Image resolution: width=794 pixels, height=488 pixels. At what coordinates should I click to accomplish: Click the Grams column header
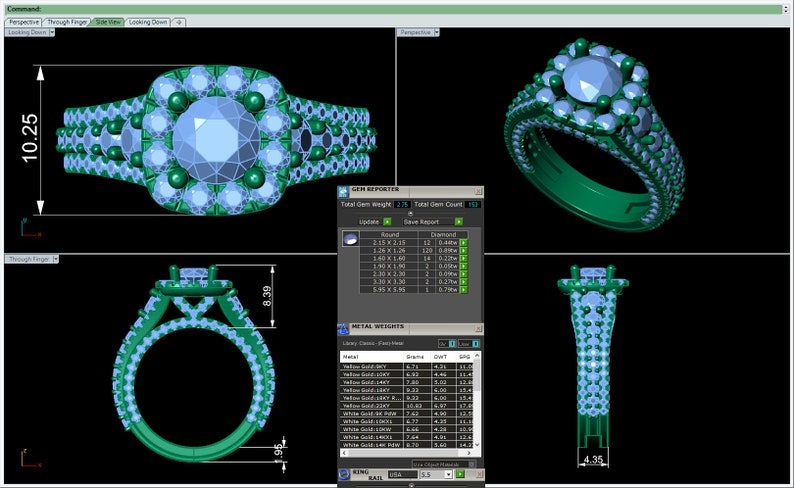[418, 357]
